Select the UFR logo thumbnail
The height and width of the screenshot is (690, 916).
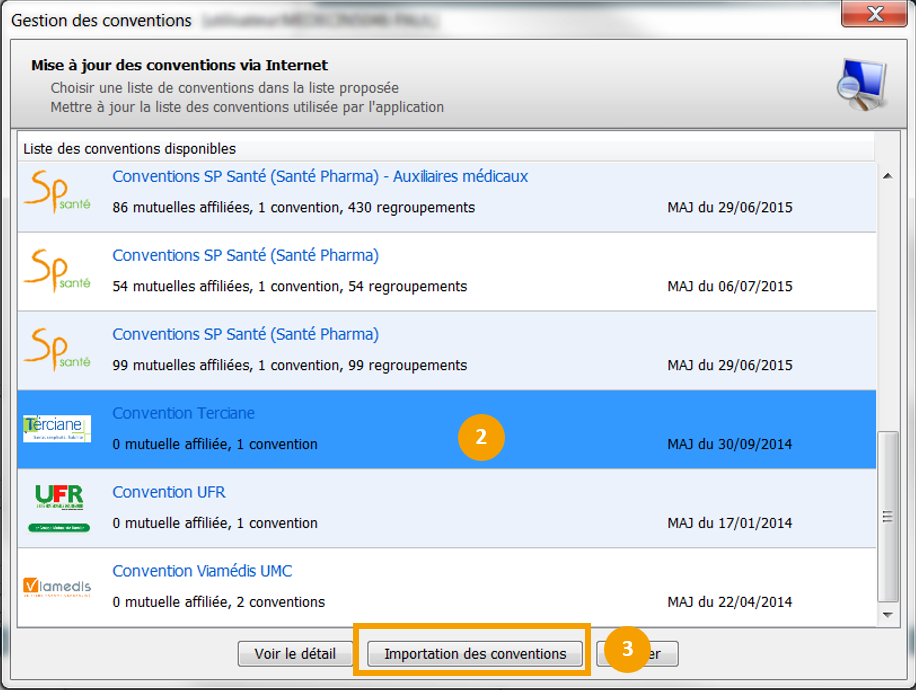(58, 507)
